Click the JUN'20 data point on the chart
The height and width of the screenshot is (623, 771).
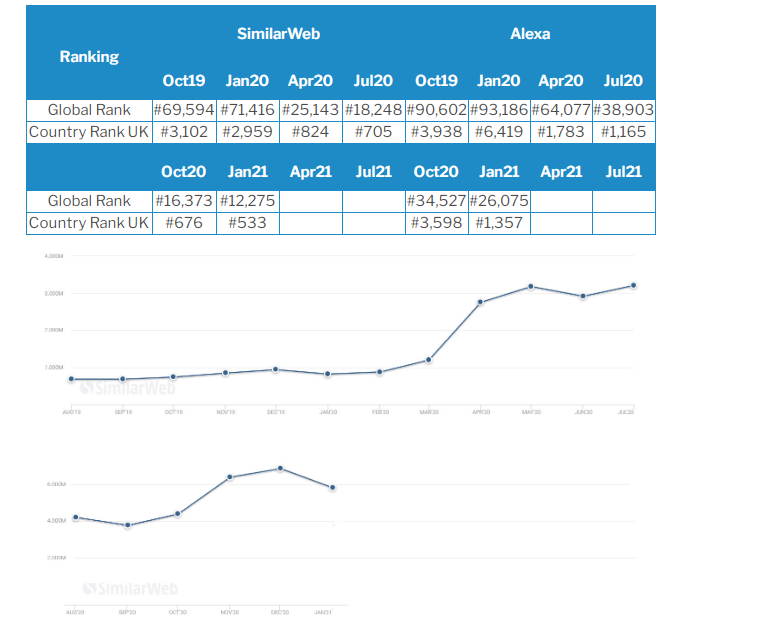click(583, 297)
